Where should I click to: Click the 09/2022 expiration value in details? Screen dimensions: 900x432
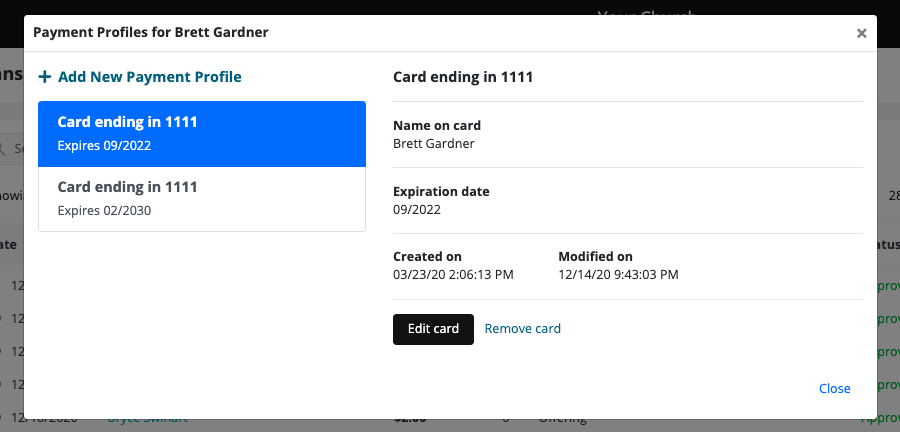click(417, 210)
